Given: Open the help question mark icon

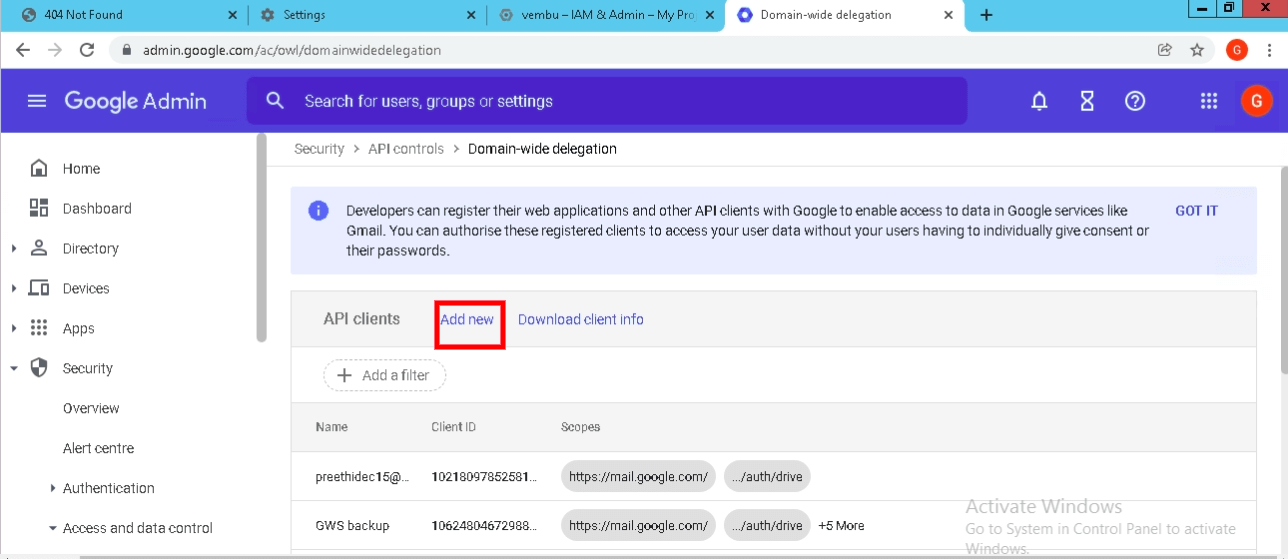Looking at the screenshot, I should point(1135,101).
